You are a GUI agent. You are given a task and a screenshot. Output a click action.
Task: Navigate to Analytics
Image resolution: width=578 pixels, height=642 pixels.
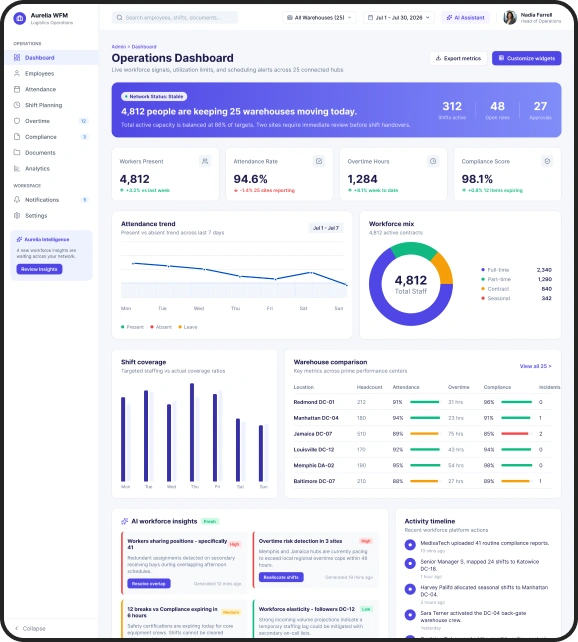51,168
